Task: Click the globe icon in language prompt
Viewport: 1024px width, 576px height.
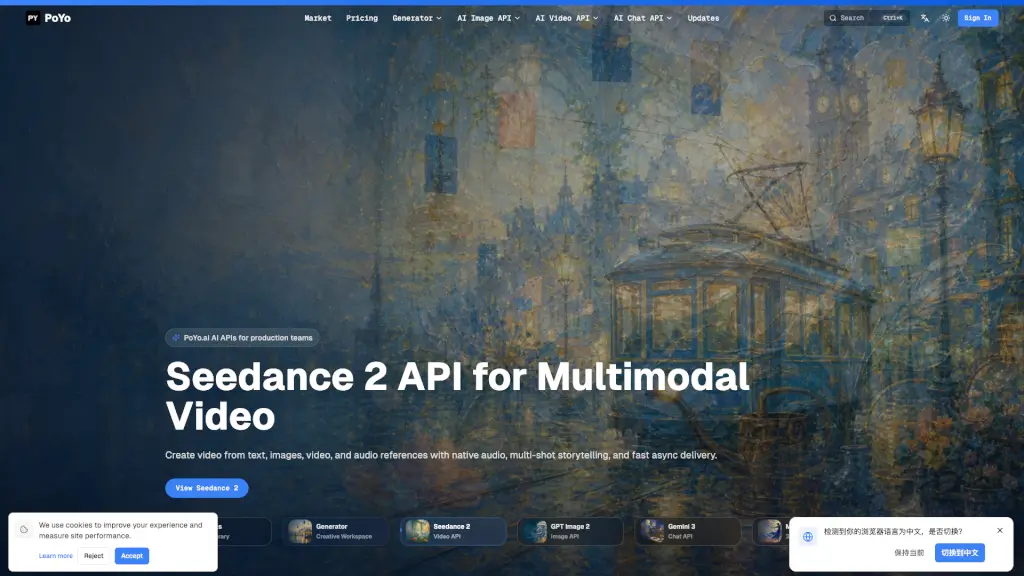Action: pos(808,536)
